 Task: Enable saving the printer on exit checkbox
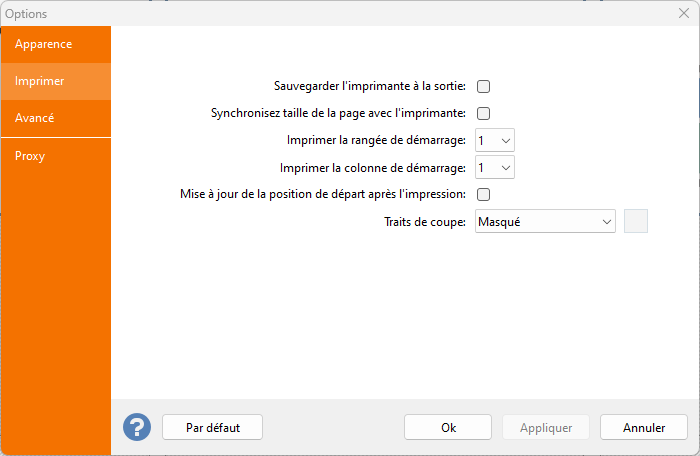click(x=483, y=87)
